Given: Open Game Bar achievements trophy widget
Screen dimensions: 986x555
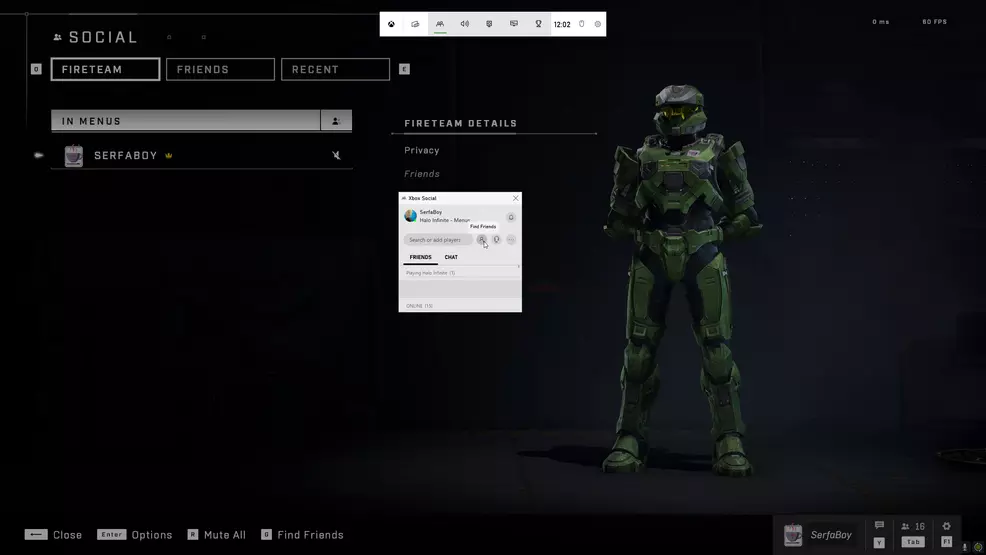Looking at the screenshot, I should click(538, 24).
